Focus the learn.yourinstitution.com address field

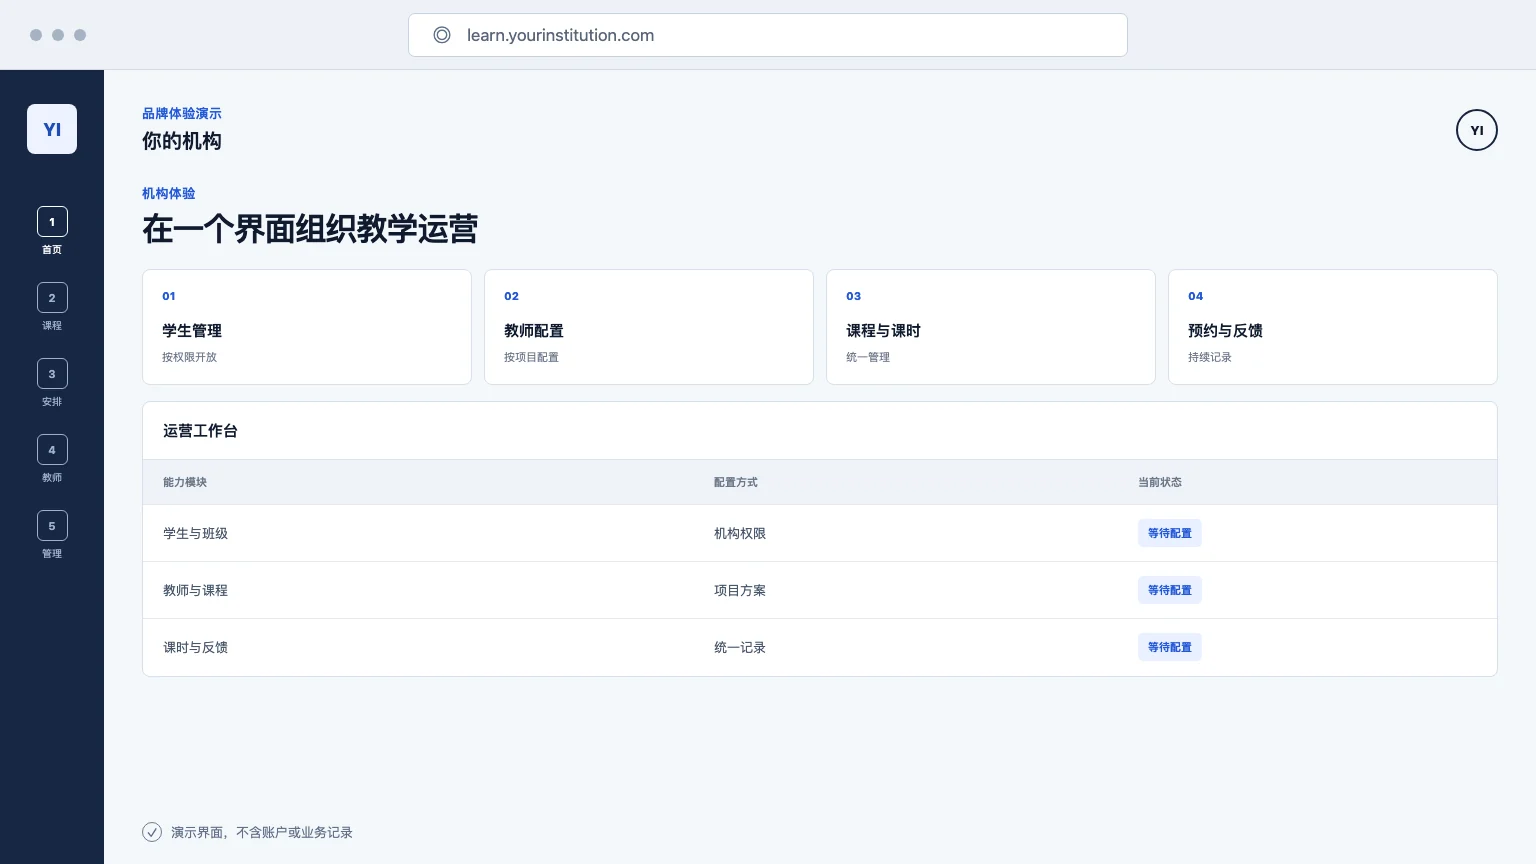coord(768,35)
